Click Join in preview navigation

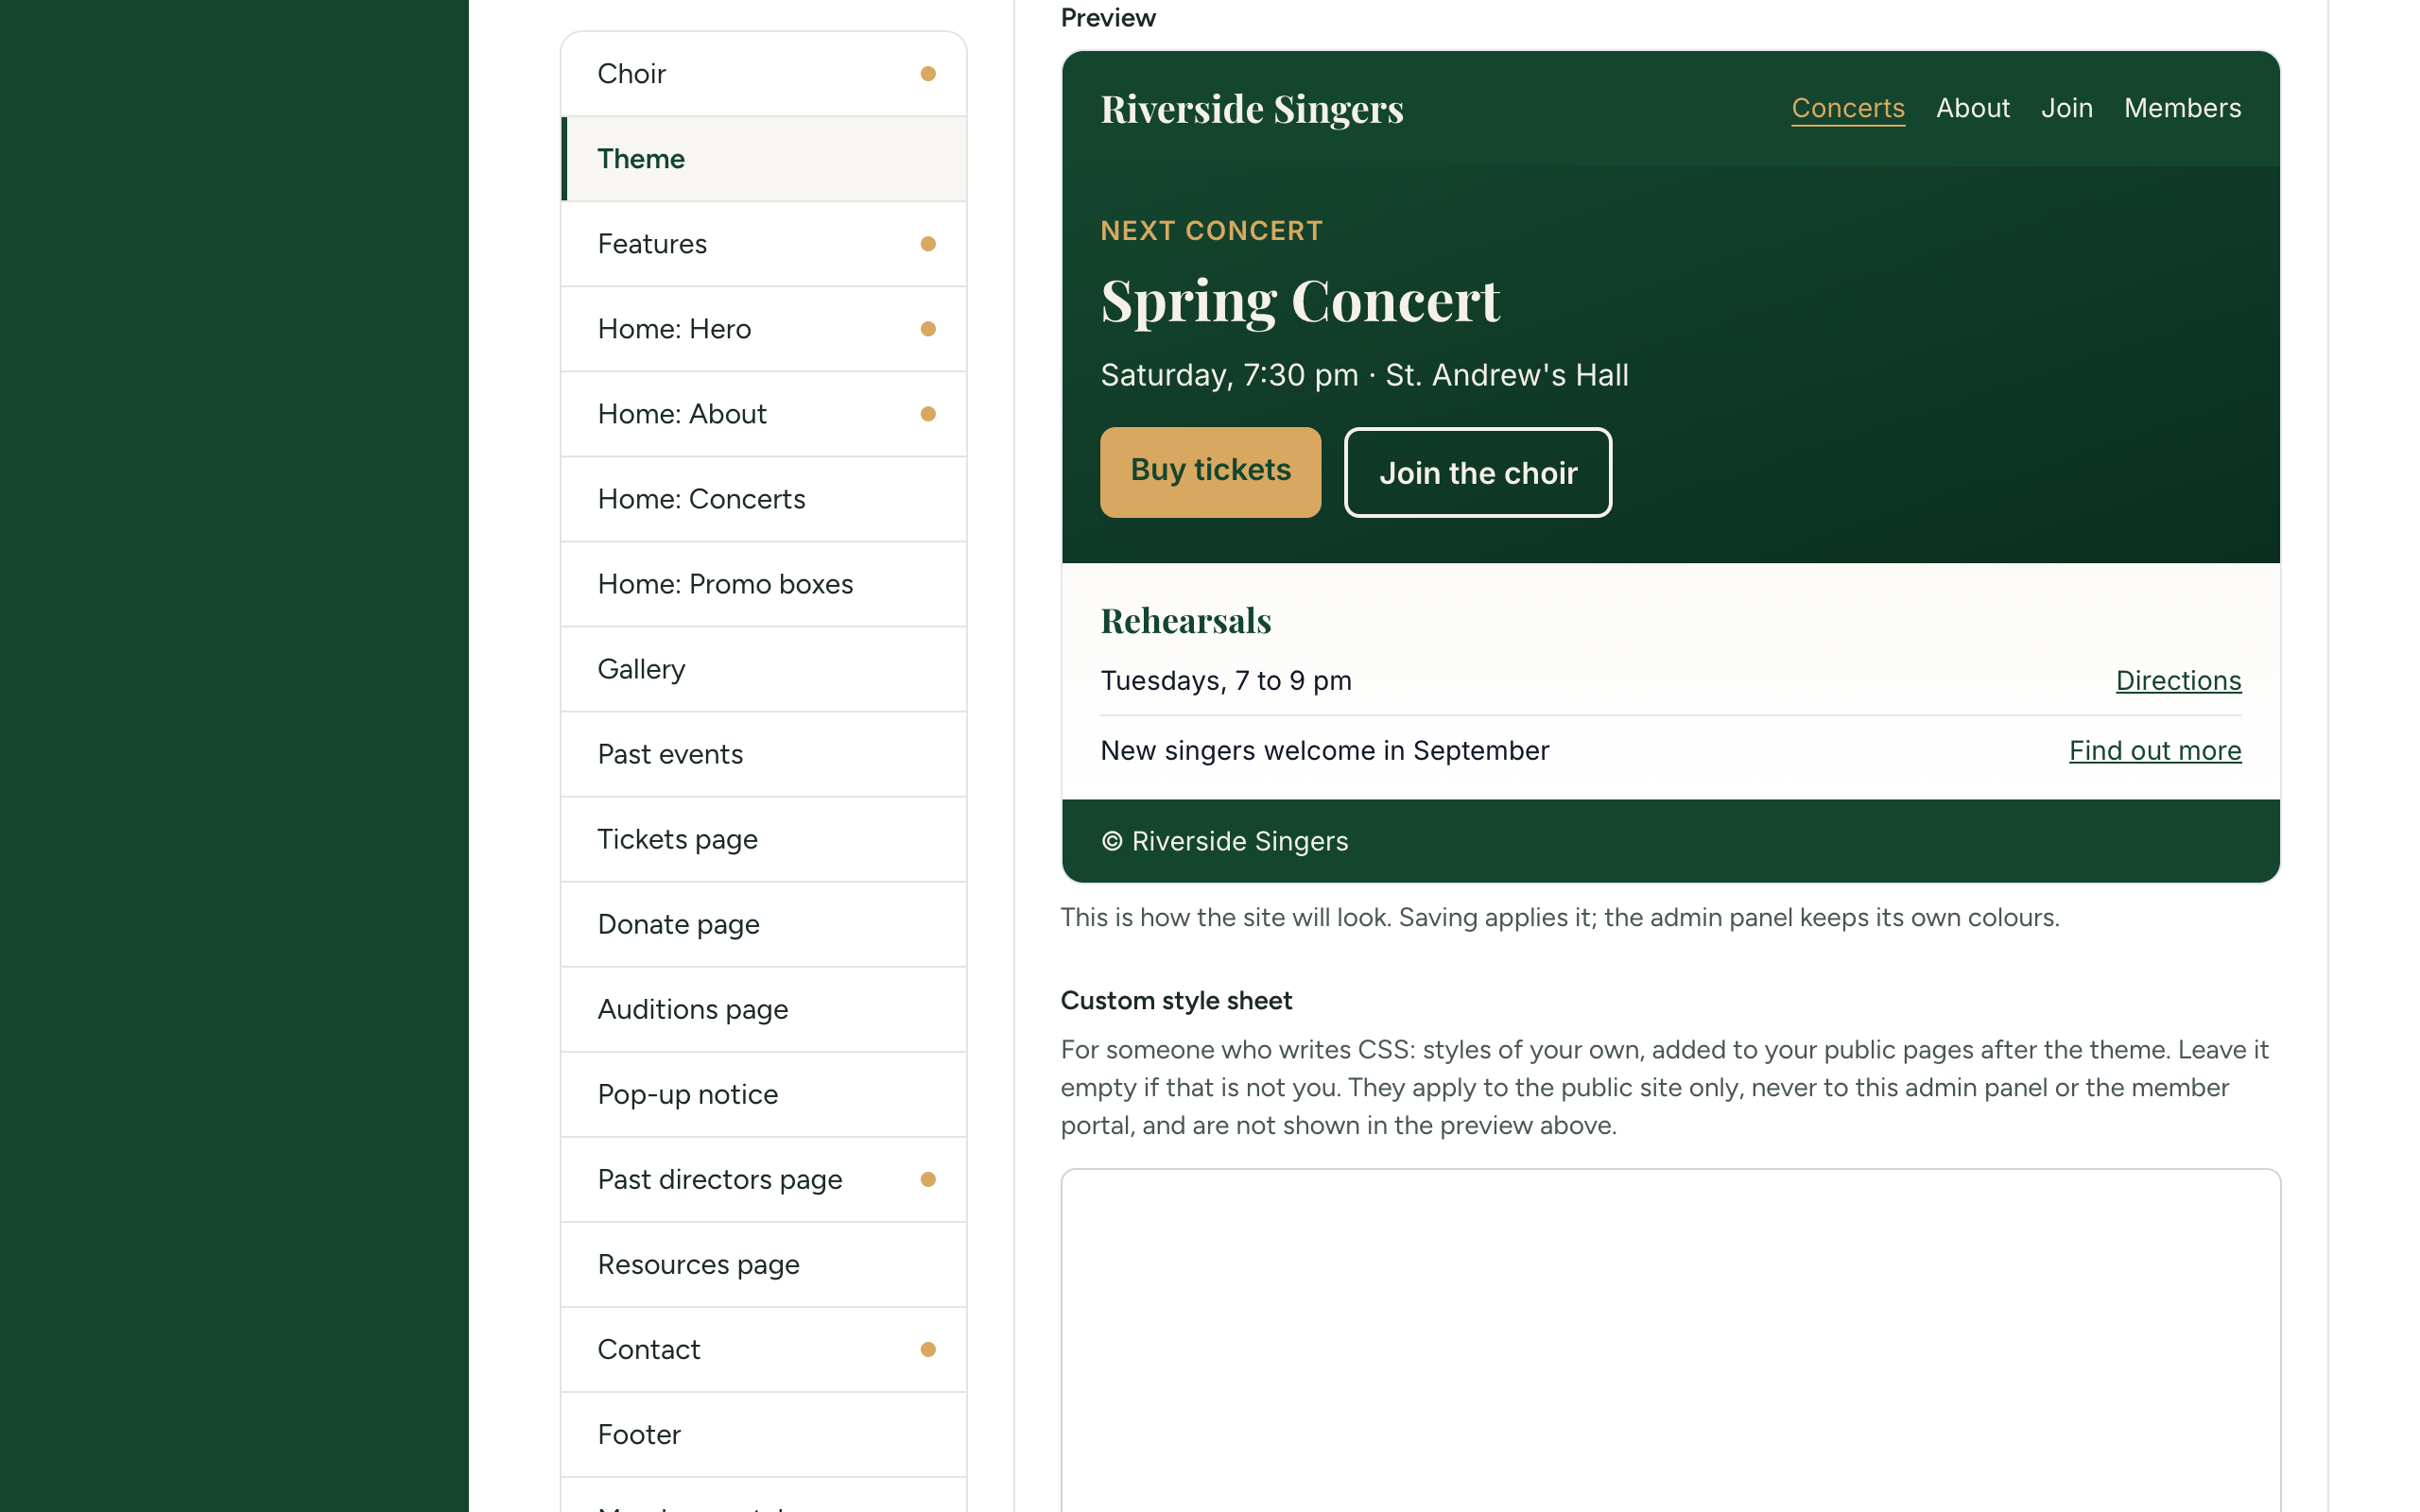2066,108
